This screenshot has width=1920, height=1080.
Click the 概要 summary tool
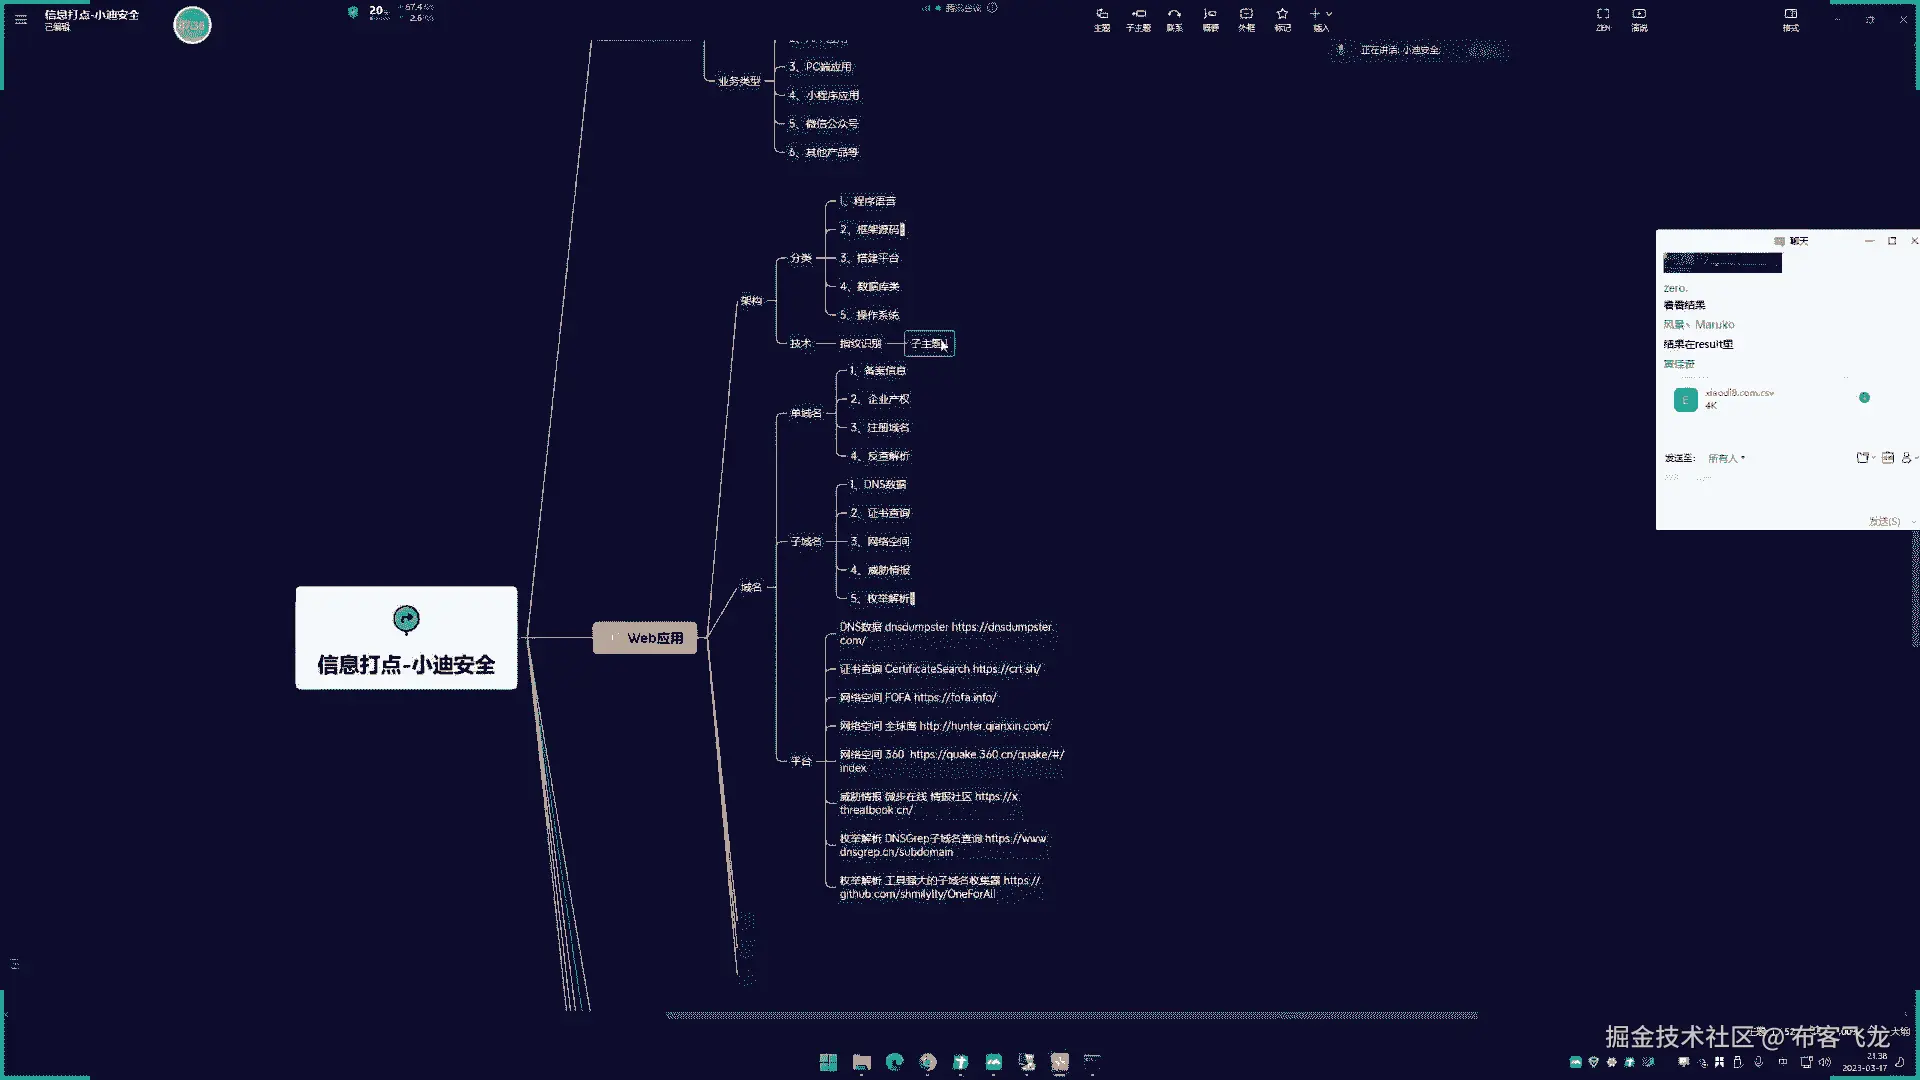tap(1210, 19)
